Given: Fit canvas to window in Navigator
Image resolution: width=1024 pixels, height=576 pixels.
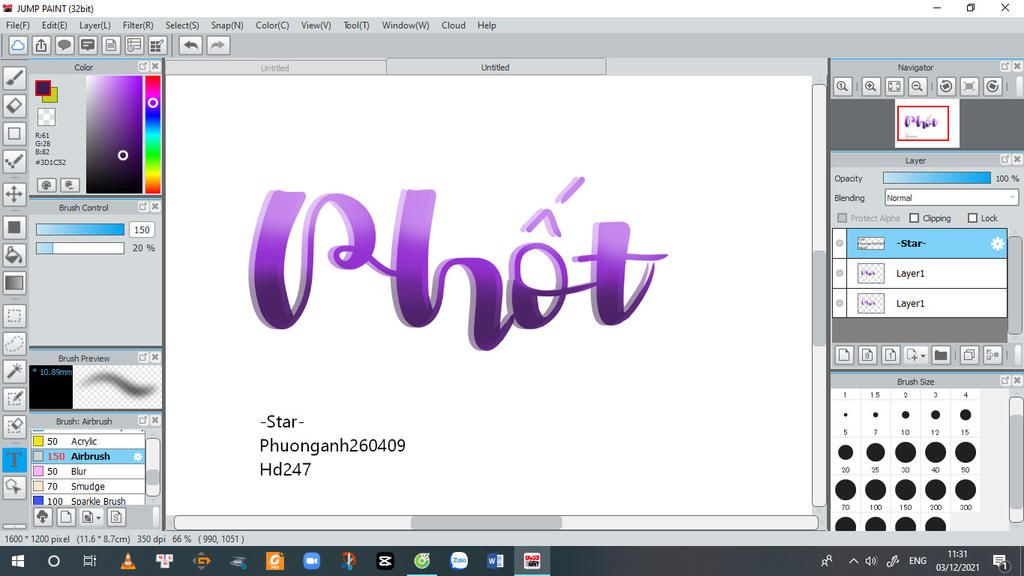Looking at the screenshot, I should (894, 86).
